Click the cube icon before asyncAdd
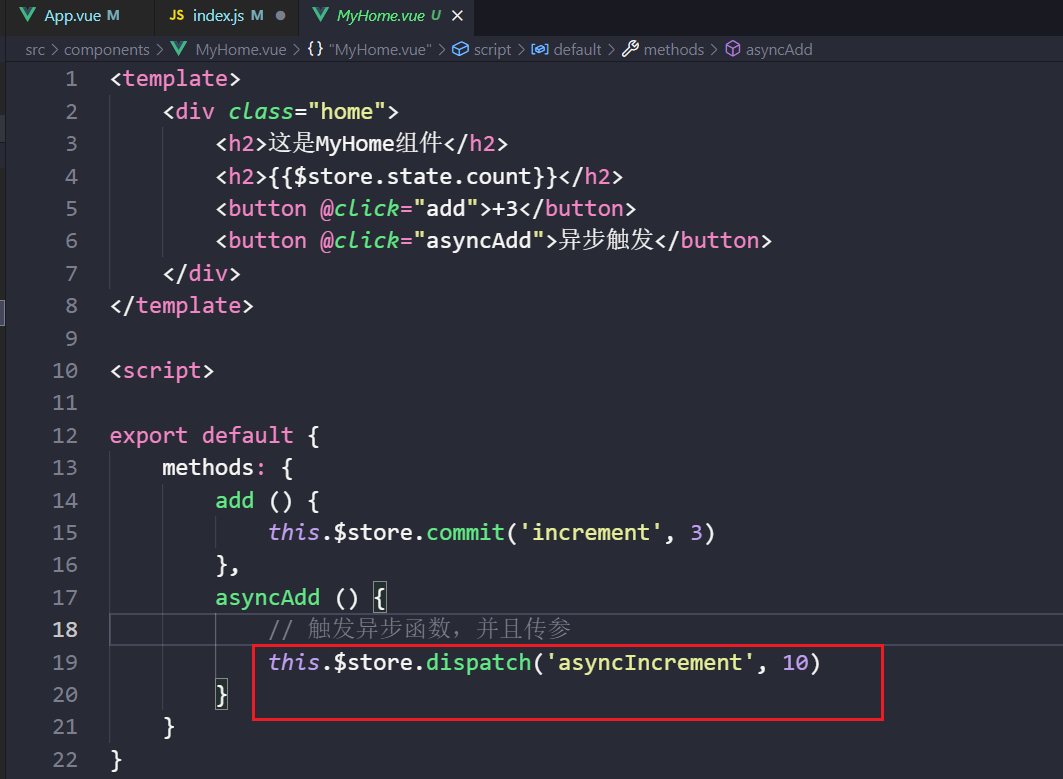 [733, 49]
